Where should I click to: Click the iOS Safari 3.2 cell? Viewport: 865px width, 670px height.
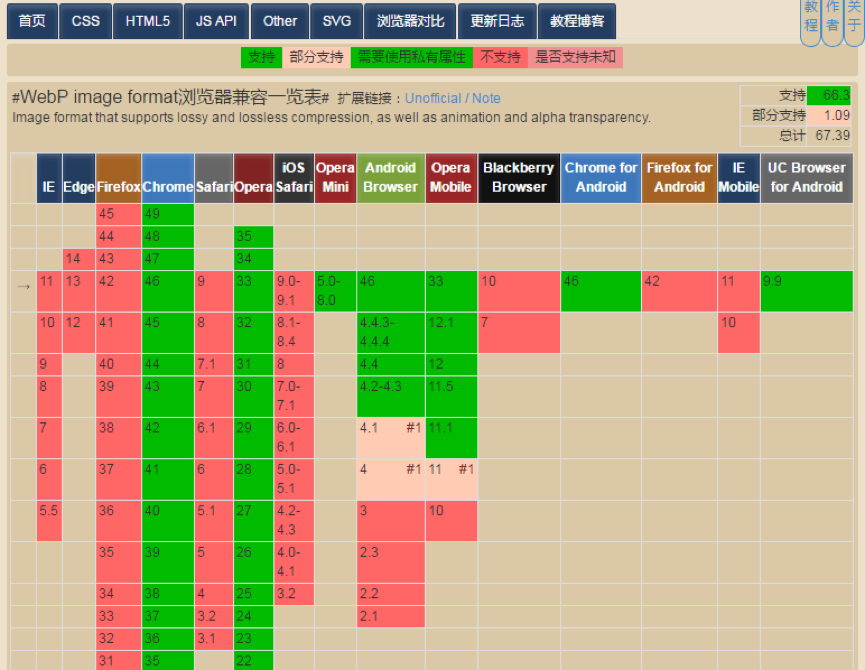pyautogui.click(x=294, y=594)
